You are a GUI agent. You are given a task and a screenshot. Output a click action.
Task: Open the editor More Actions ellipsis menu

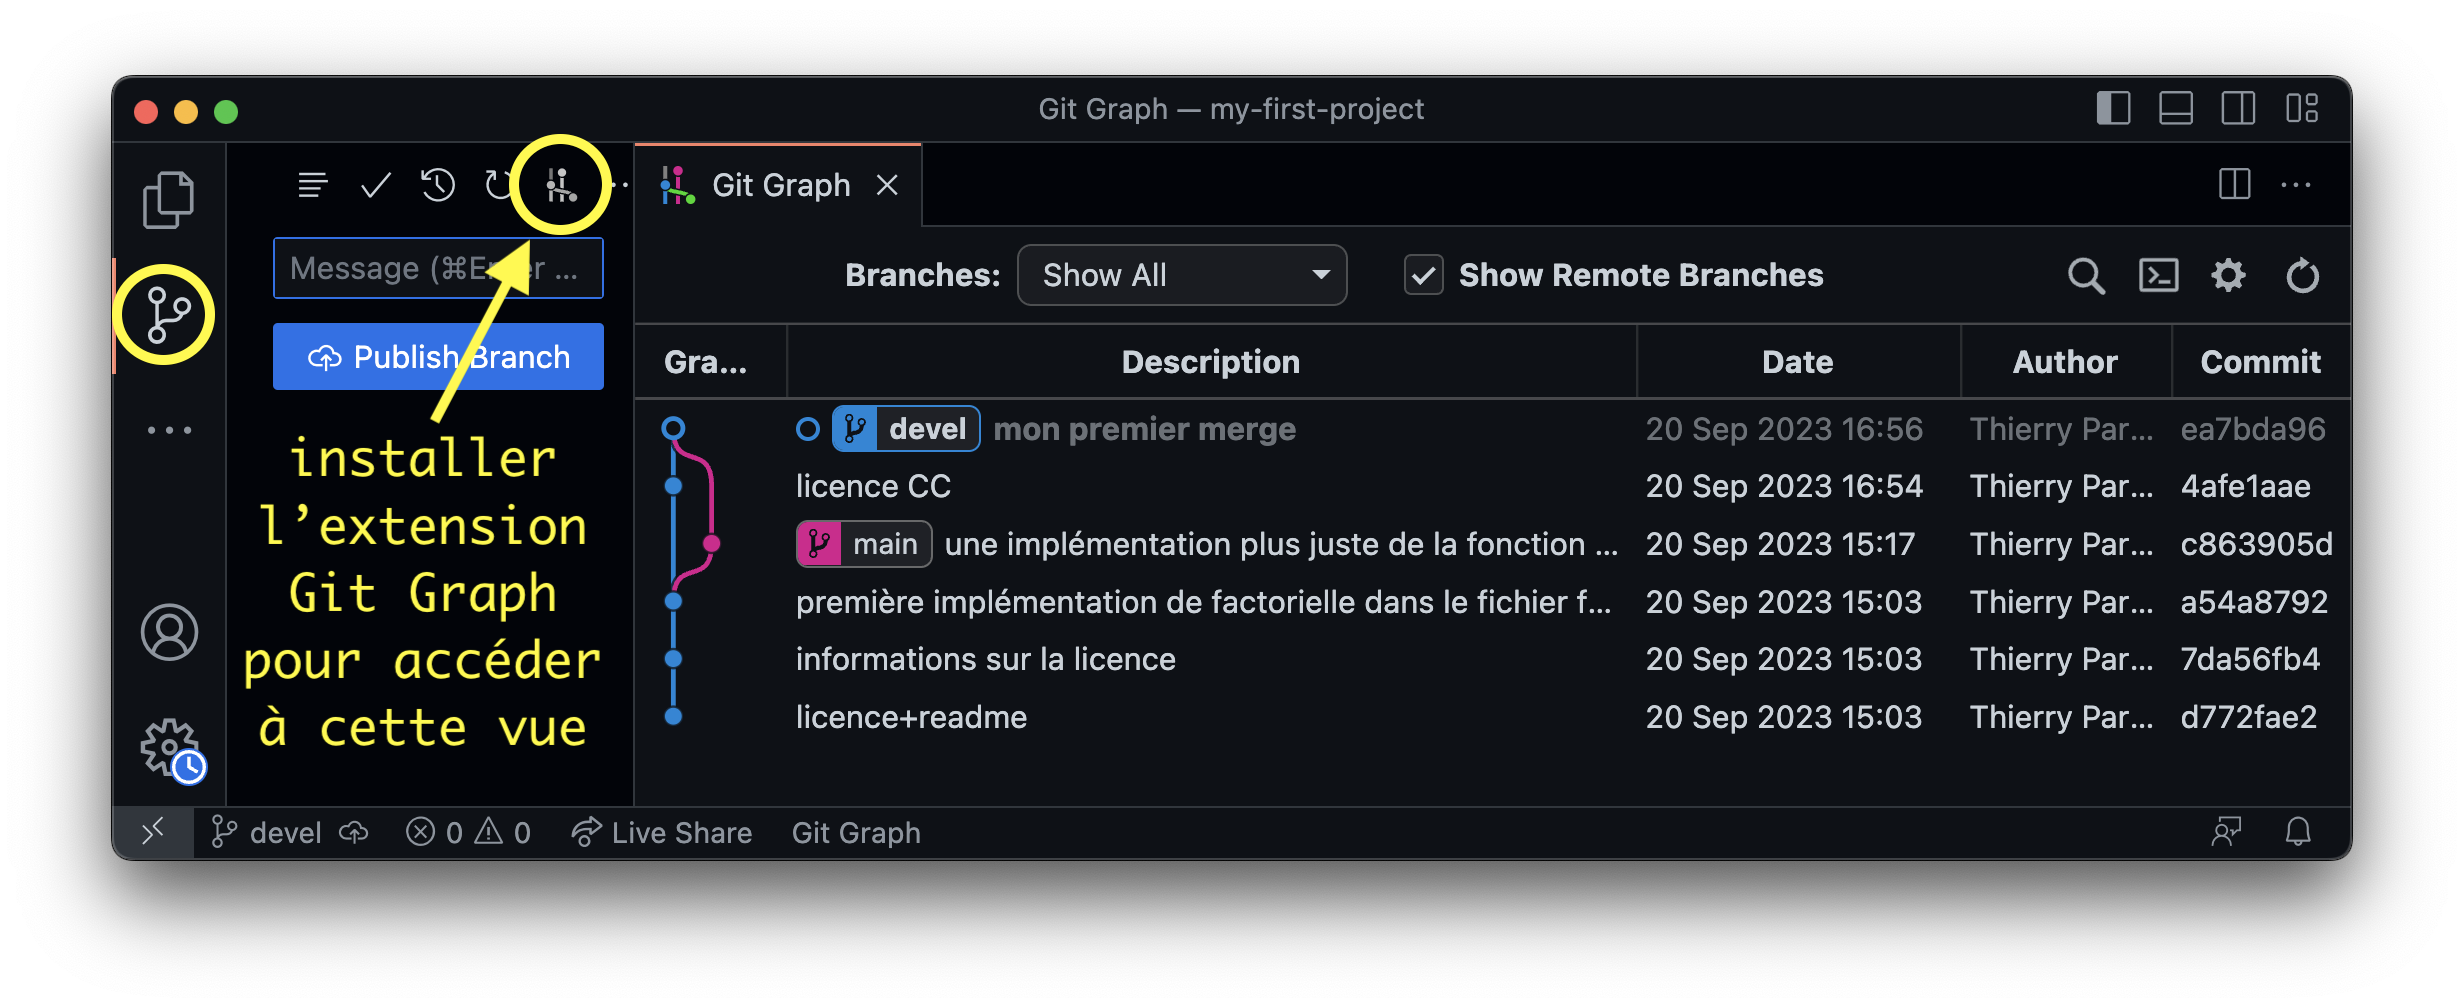[2296, 185]
